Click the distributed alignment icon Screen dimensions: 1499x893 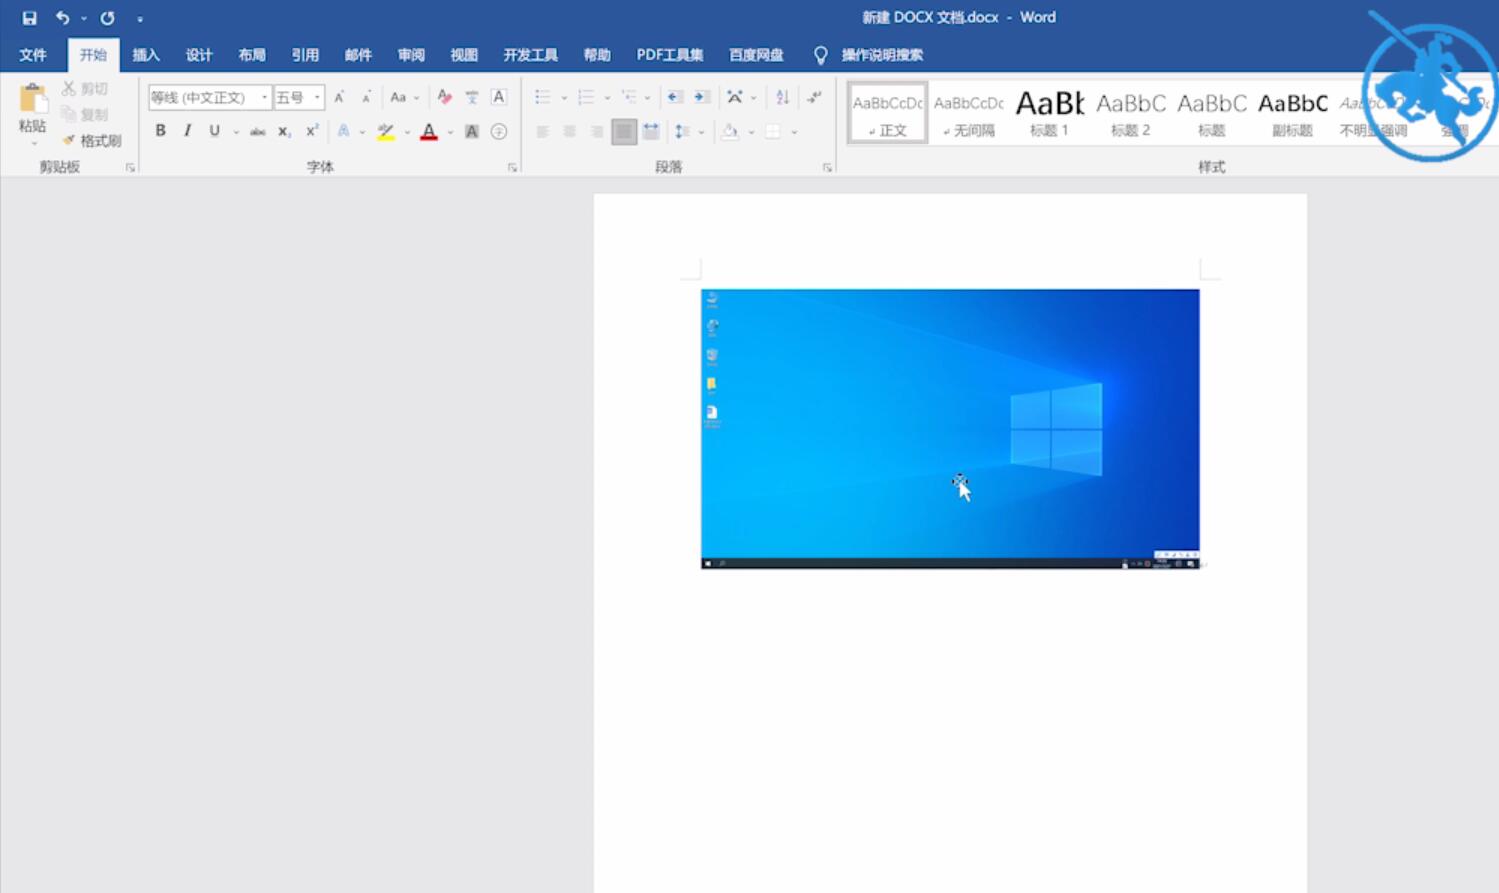pos(651,131)
